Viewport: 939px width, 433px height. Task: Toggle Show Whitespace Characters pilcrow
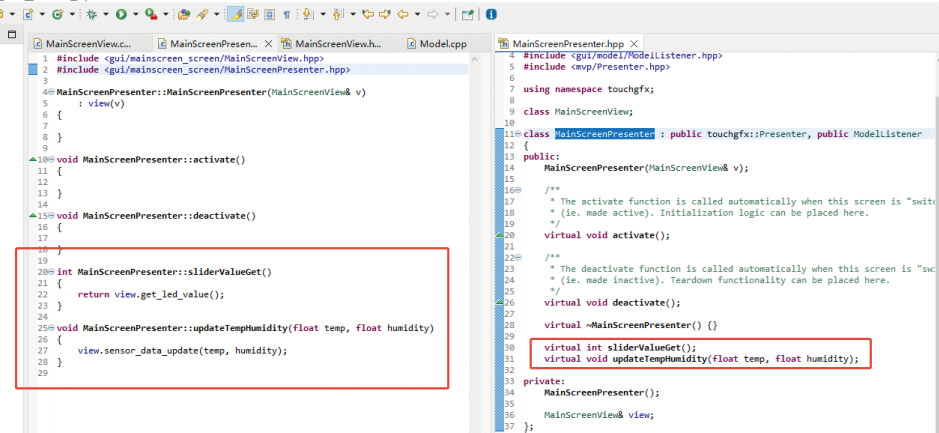286,14
